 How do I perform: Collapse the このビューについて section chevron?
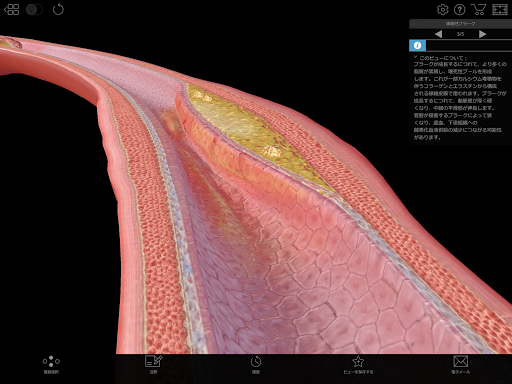(415, 57)
